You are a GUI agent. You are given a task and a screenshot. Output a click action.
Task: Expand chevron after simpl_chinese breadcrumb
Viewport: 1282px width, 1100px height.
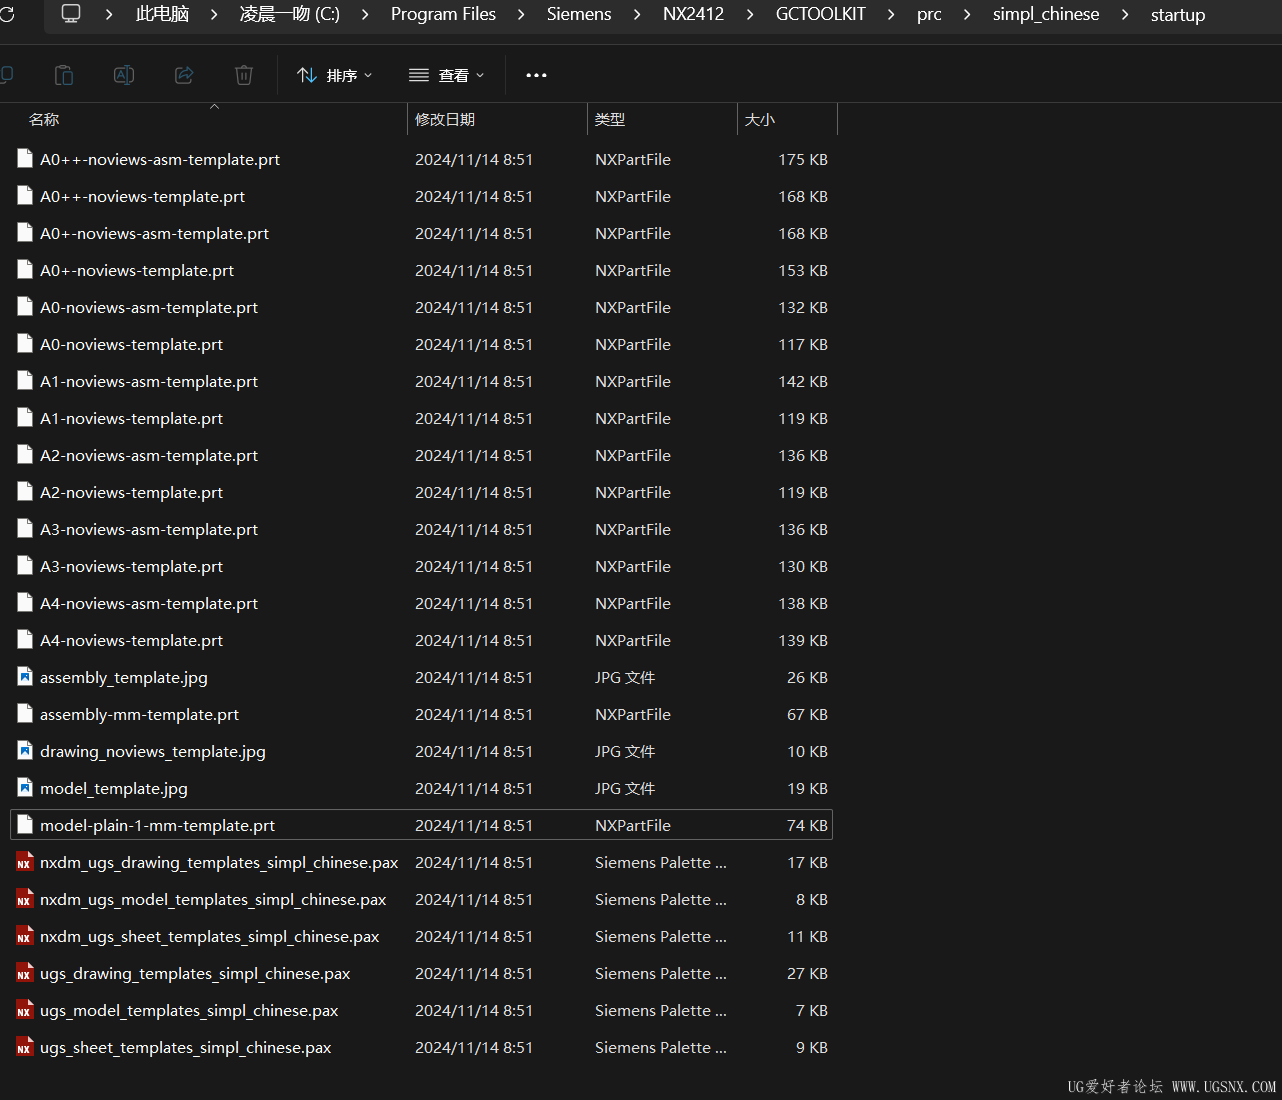click(1125, 14)
